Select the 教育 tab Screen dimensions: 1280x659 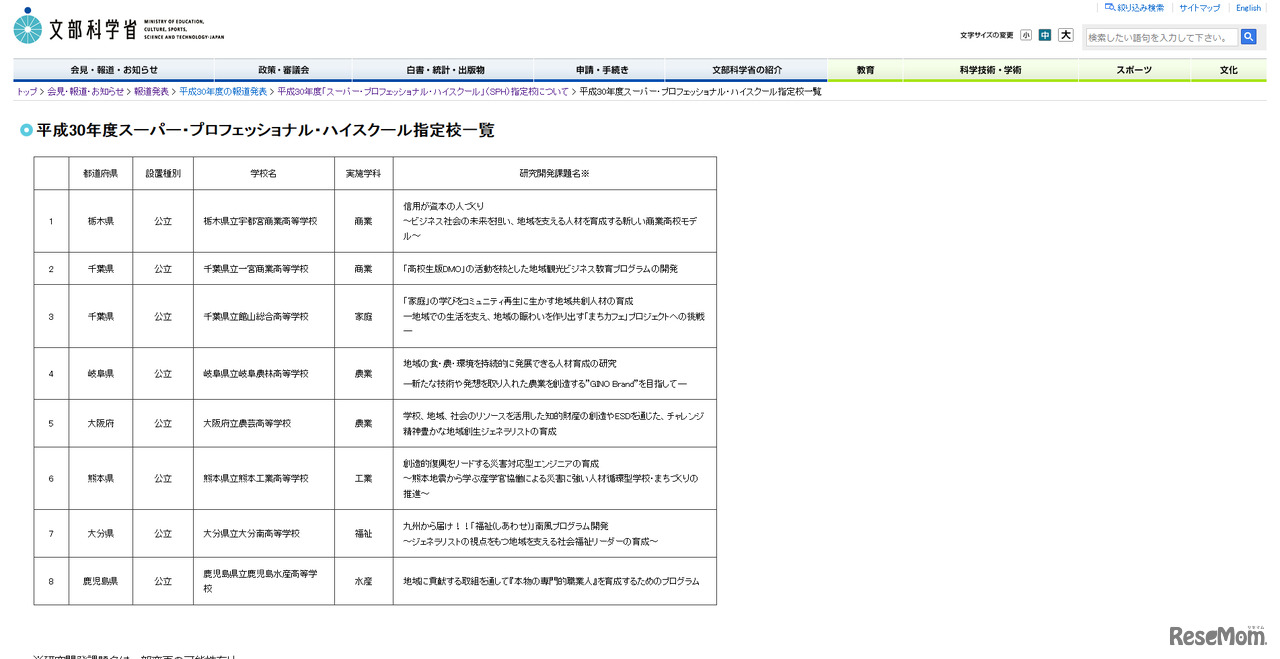[864, 70]
